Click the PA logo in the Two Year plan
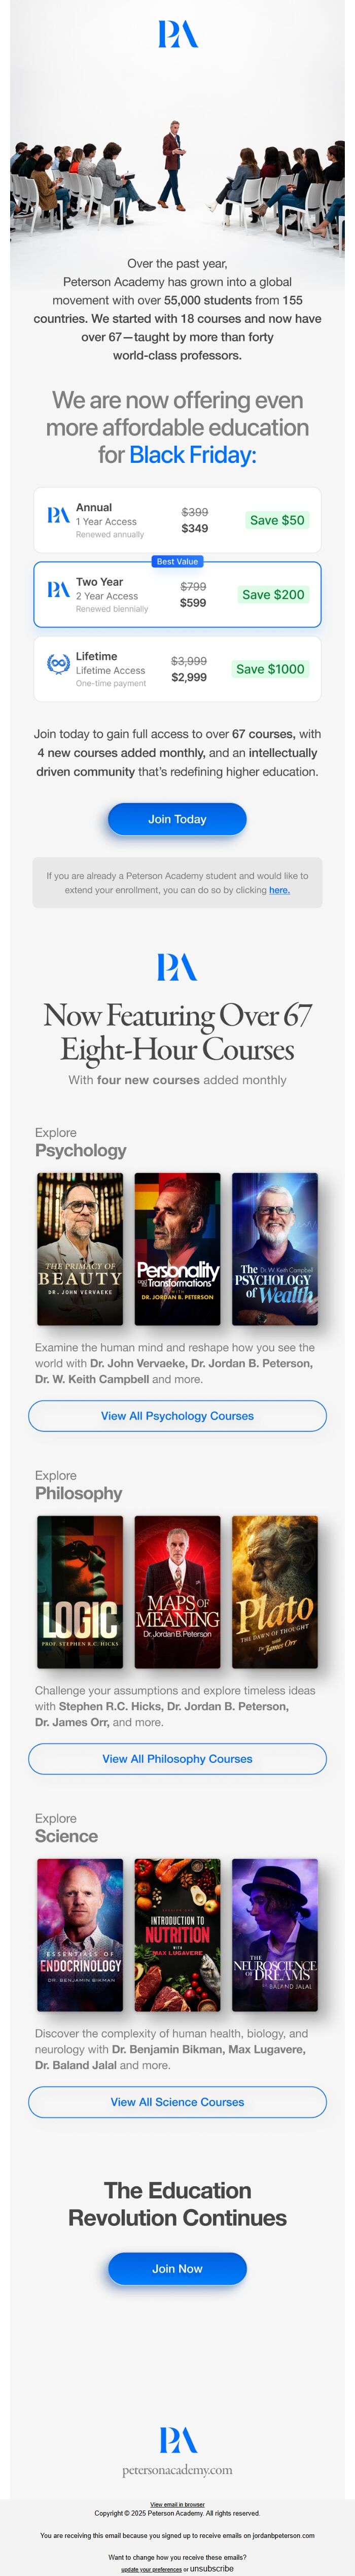 tap(59, 589)
